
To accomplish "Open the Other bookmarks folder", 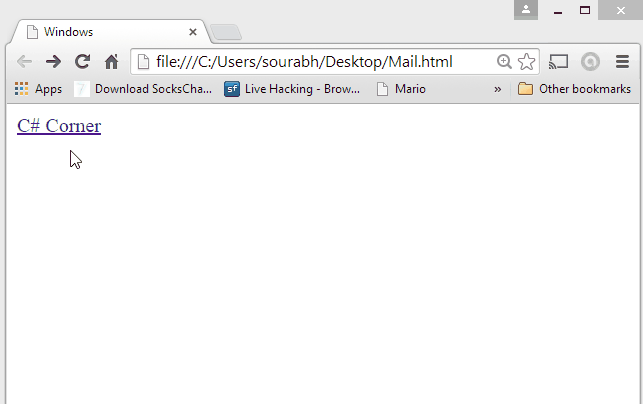I will pos(574,89).
